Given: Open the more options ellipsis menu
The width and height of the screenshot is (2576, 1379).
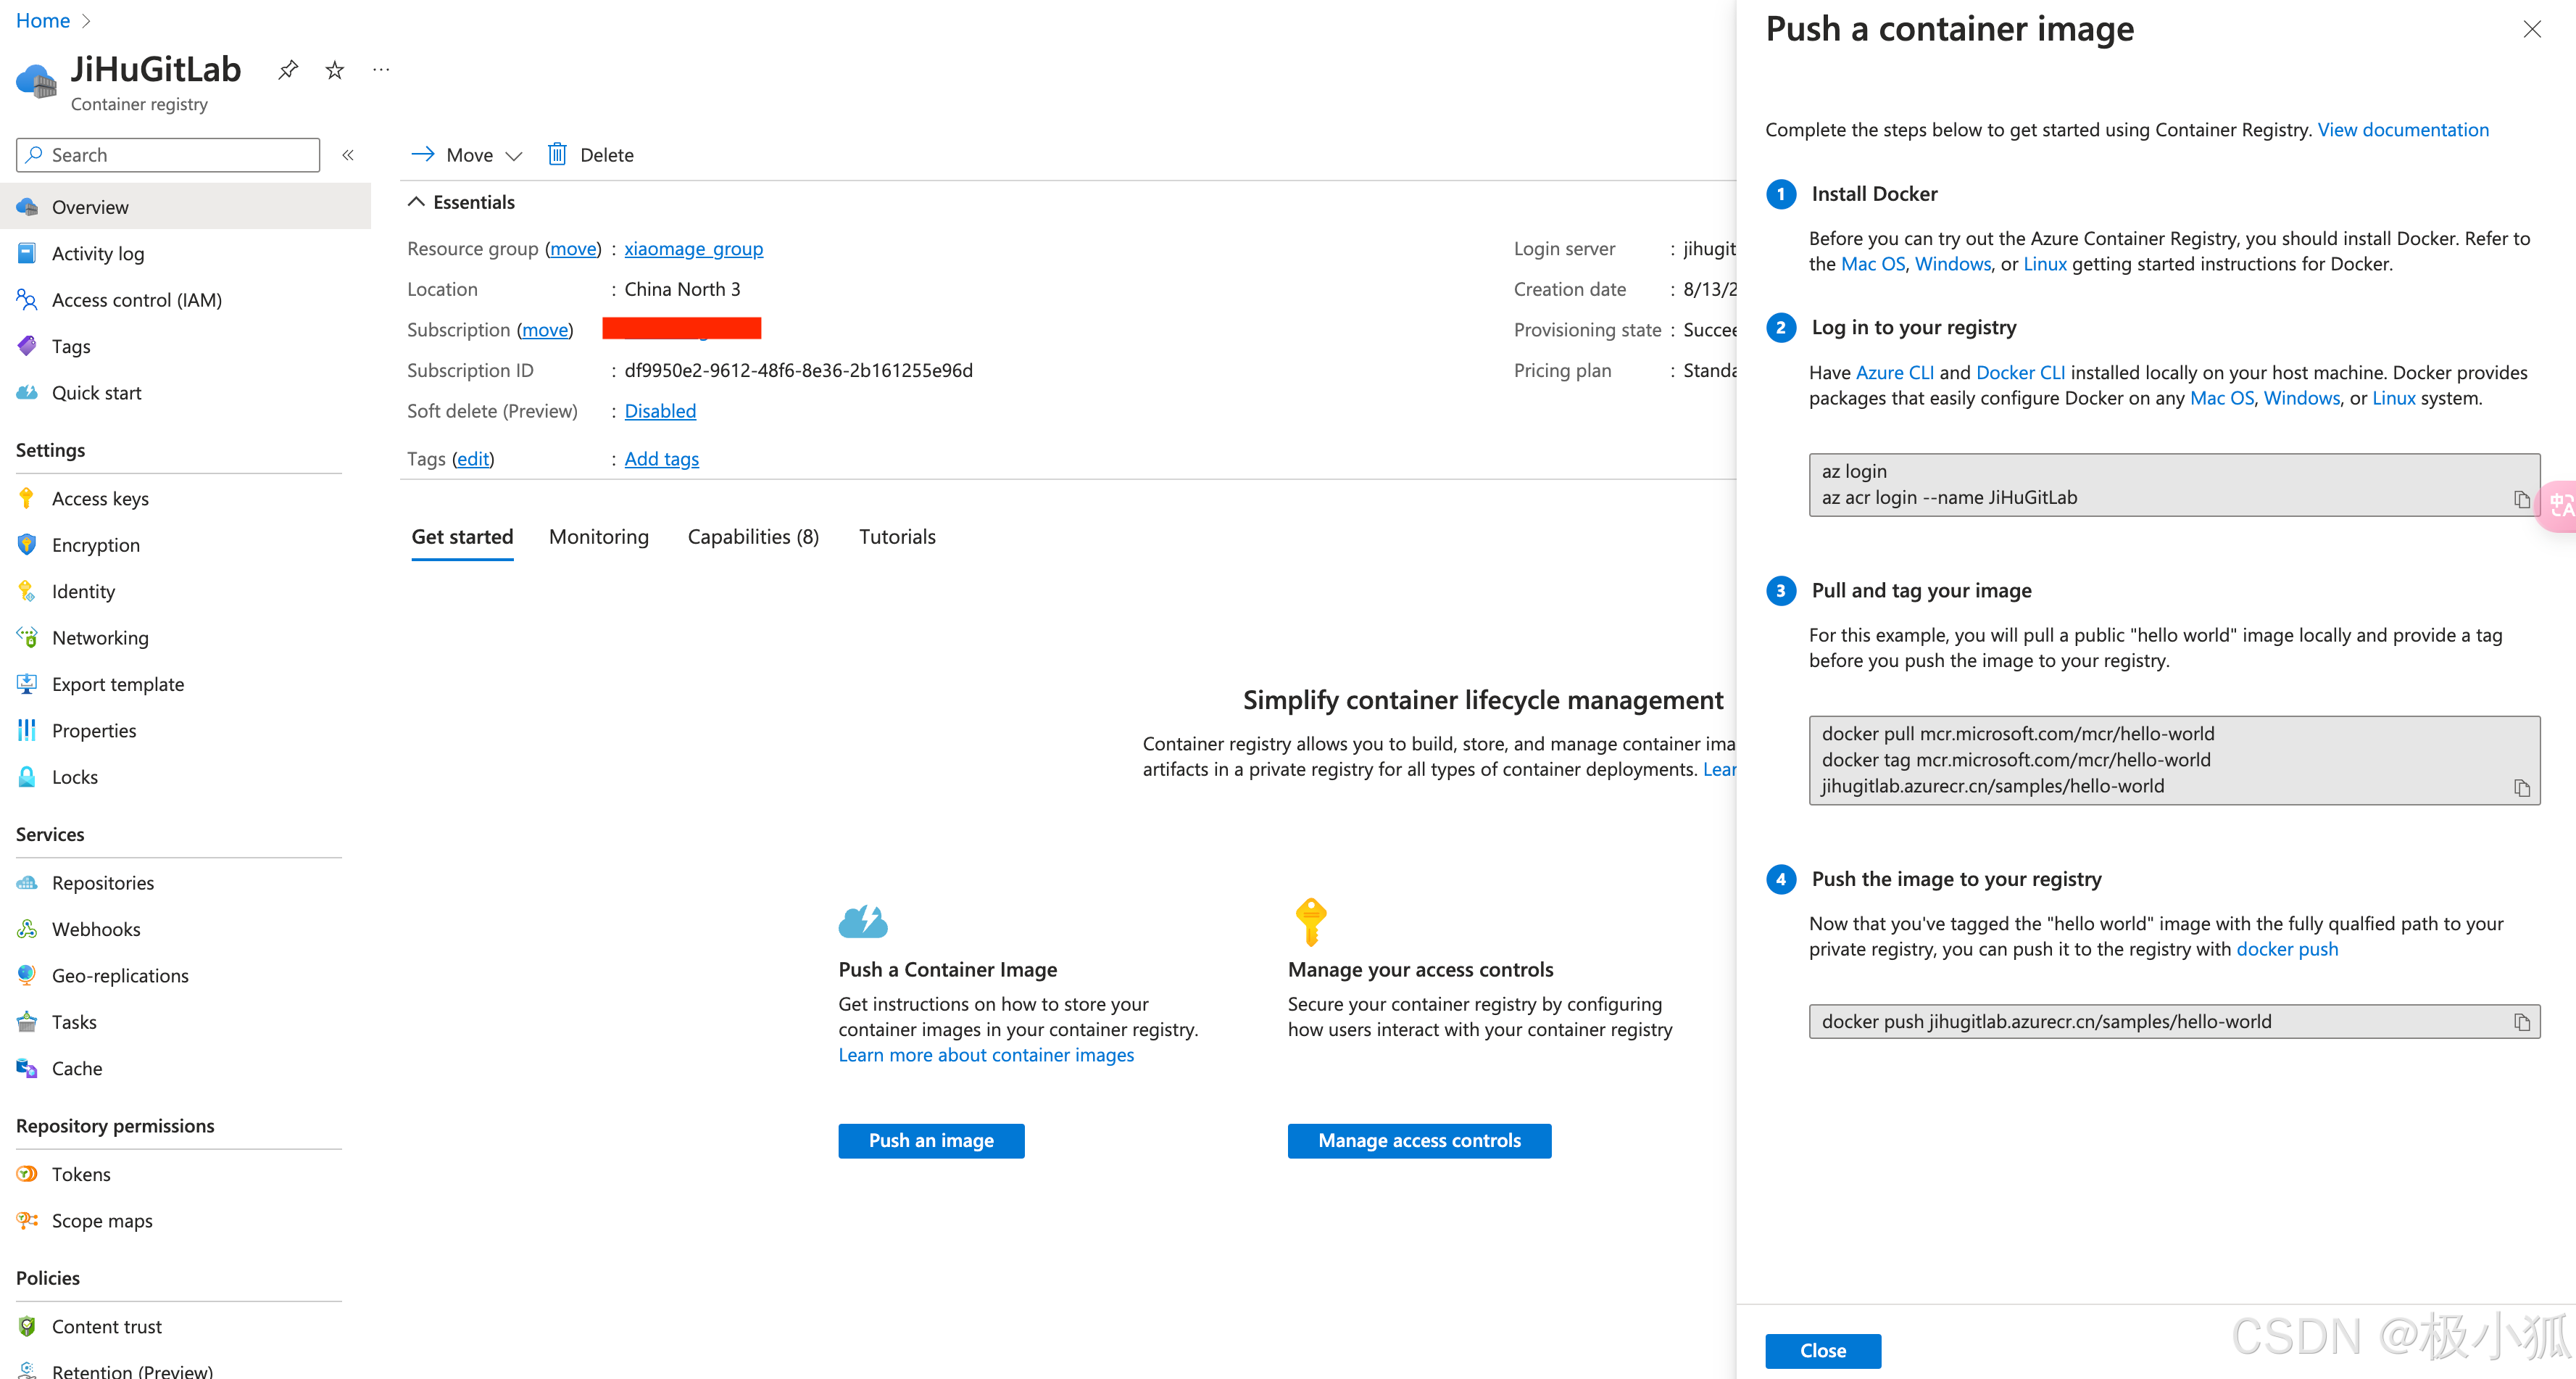Looking at the screenshot, I should click(x=381, y=70).
